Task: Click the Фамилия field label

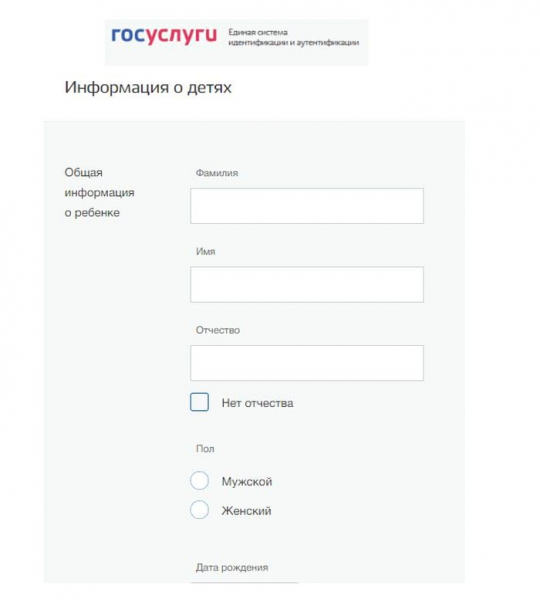Action: [x=217, y=173]
